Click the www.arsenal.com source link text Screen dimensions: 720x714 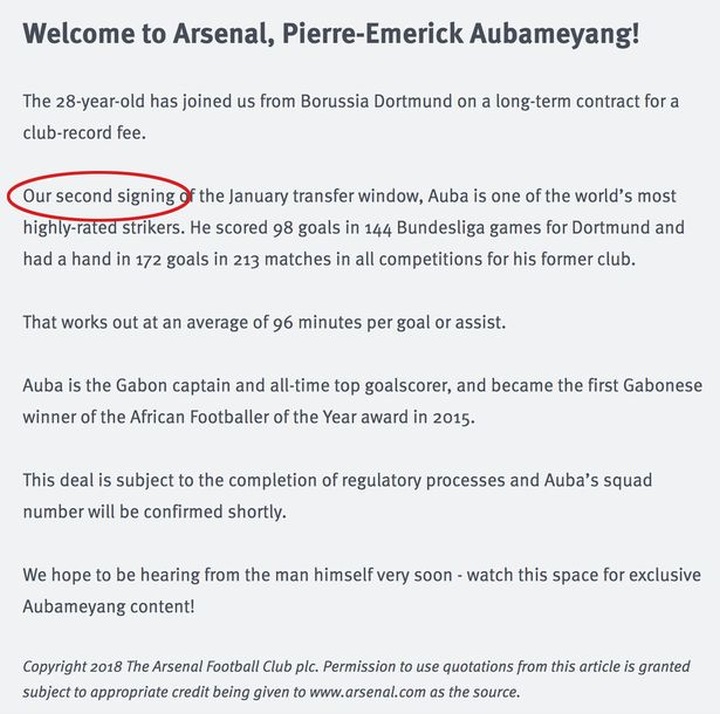point(367,692)
